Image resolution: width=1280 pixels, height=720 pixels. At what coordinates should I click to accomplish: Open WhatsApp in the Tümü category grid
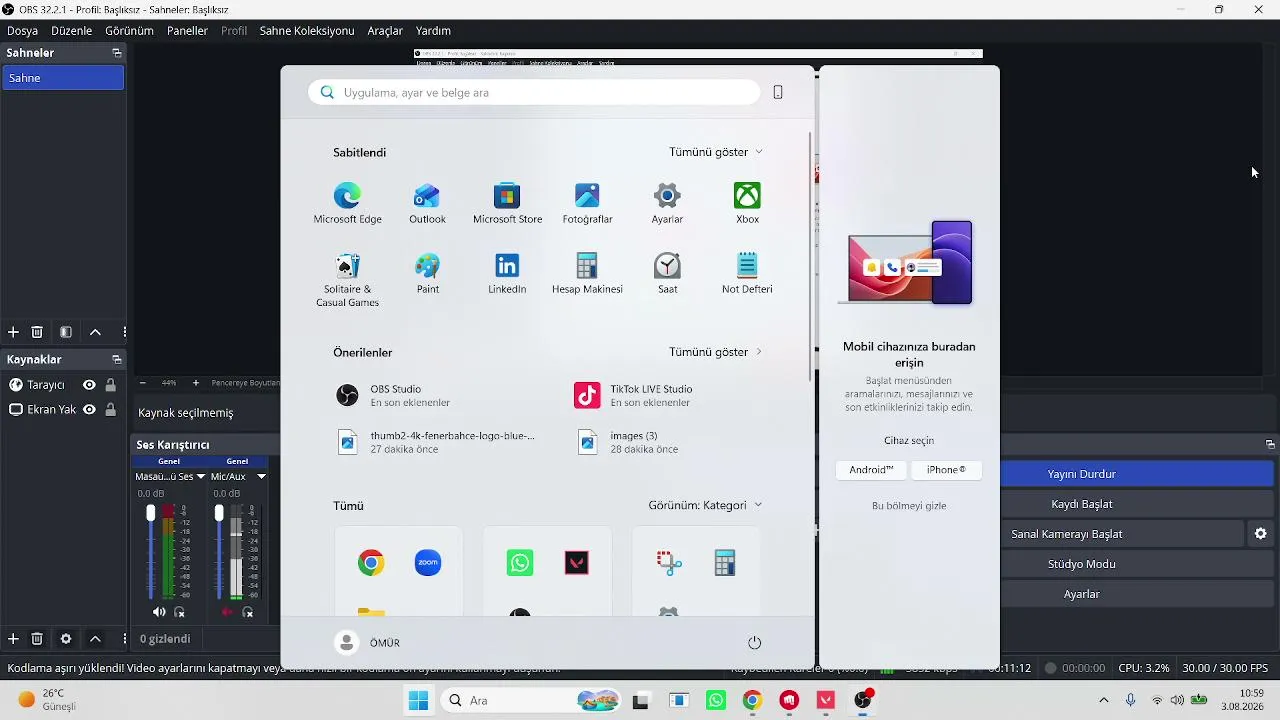point(520,563)
